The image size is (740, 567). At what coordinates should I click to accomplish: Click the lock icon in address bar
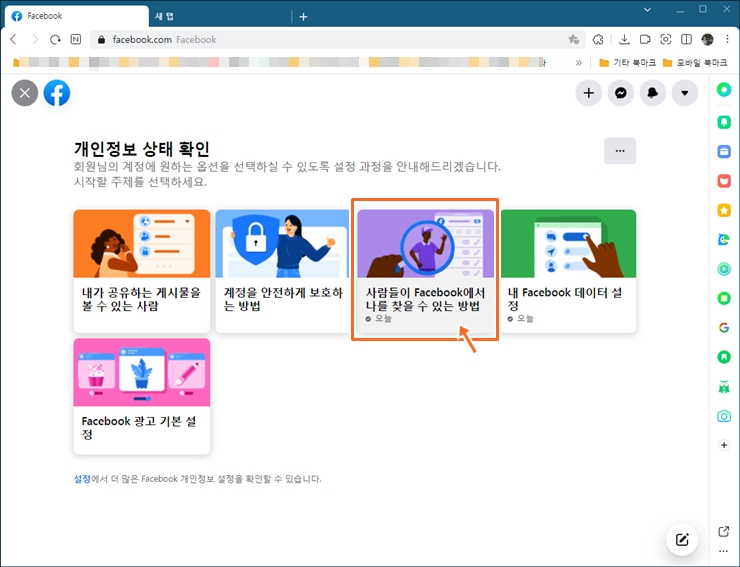click(x=101, y=40)
